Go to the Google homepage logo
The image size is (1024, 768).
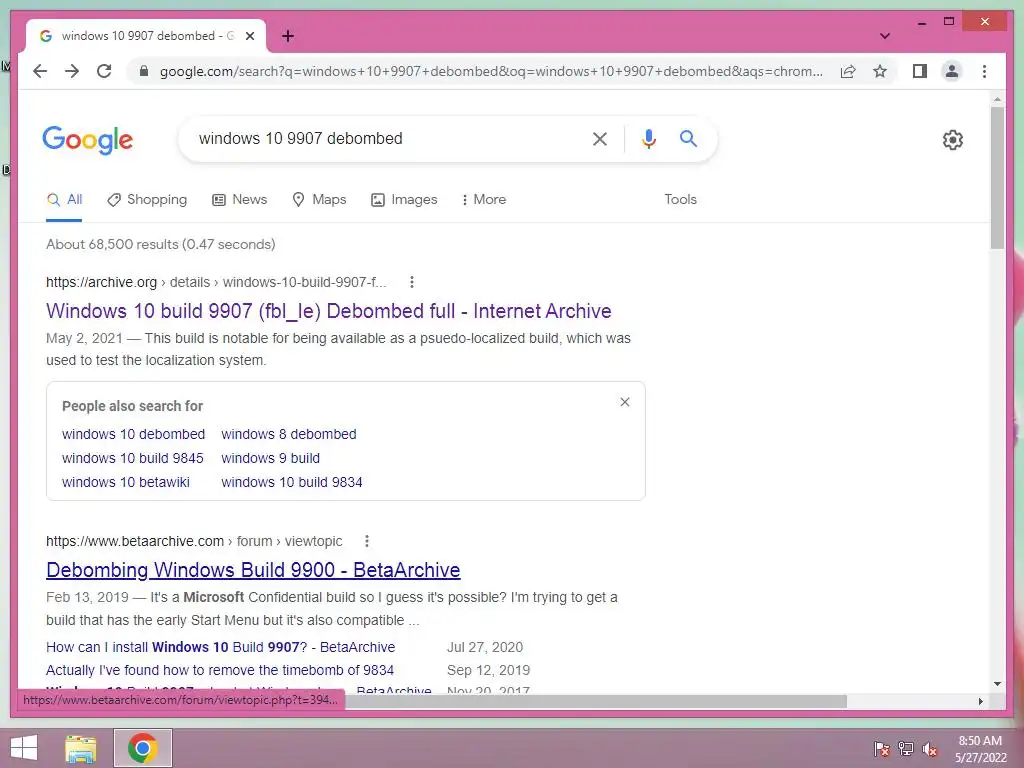click(88, 140)
